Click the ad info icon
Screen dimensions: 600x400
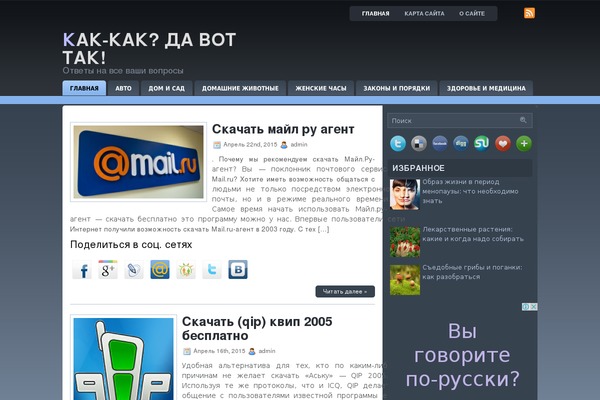[x=526, y=307]
